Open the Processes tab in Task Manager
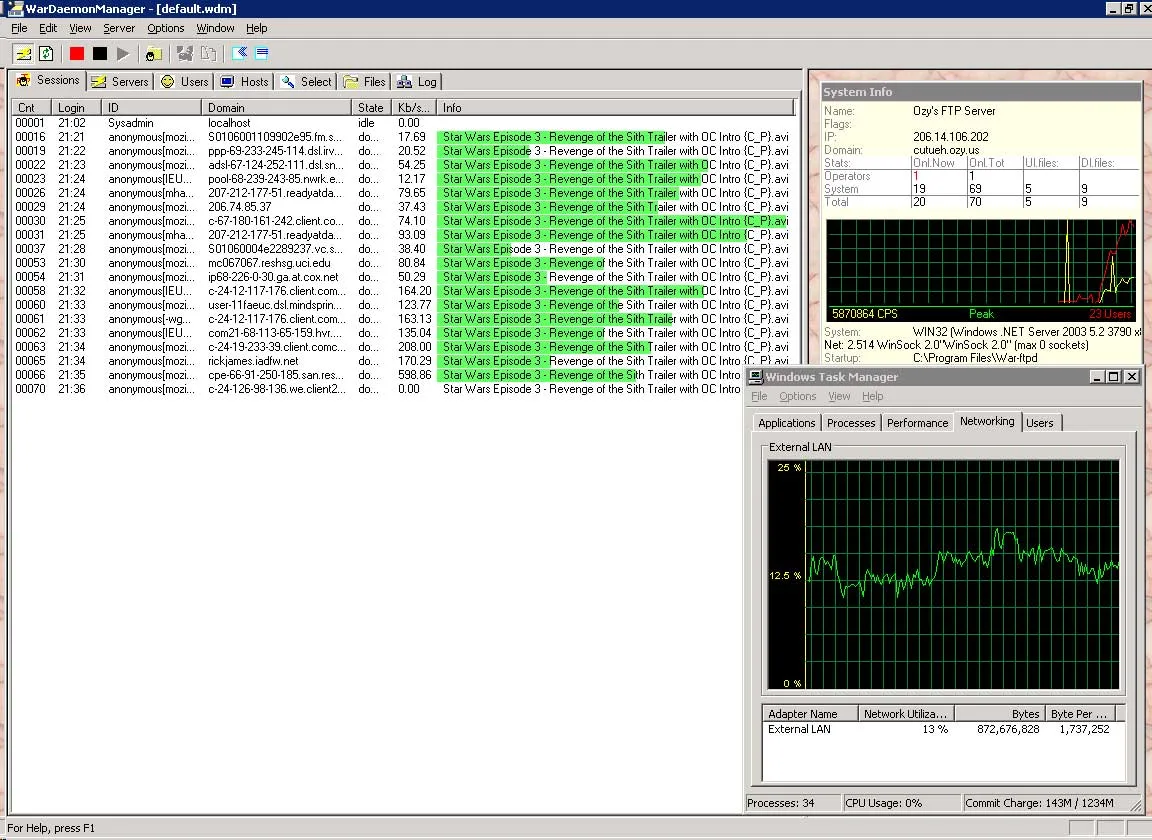 [851, 423]
